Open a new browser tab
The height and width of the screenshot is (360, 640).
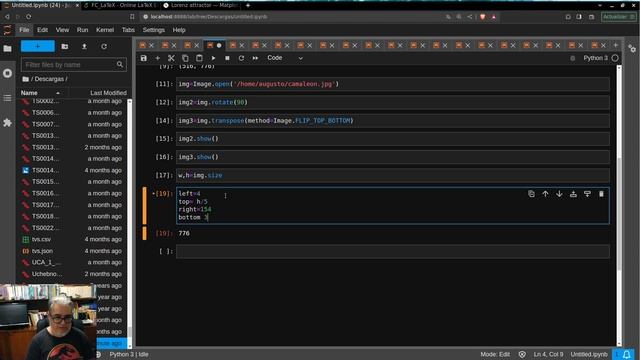click(248, 5)
